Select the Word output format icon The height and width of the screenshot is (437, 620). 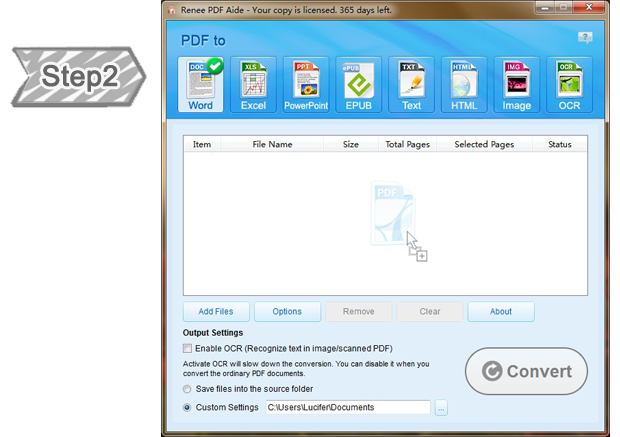click(x=201, y=84)
